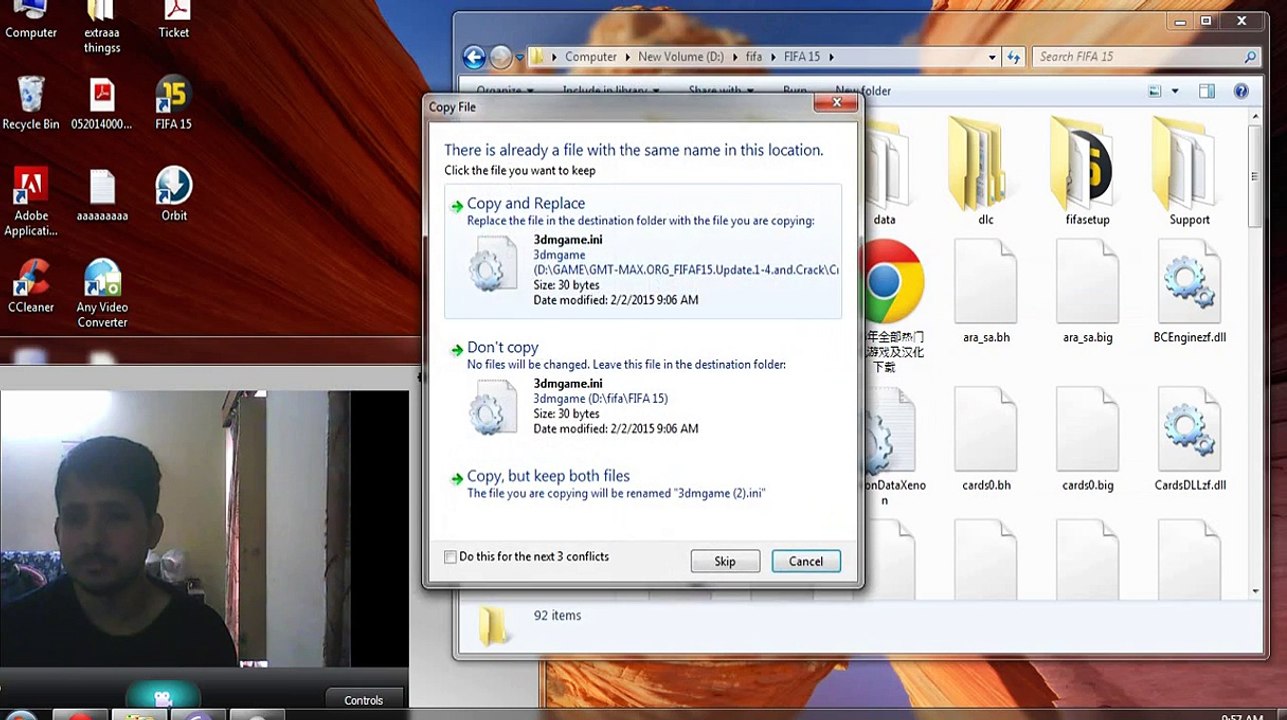Go forward in the Explorer window
The height and width of the screenshot is (720, 1287).
point(501,57)
